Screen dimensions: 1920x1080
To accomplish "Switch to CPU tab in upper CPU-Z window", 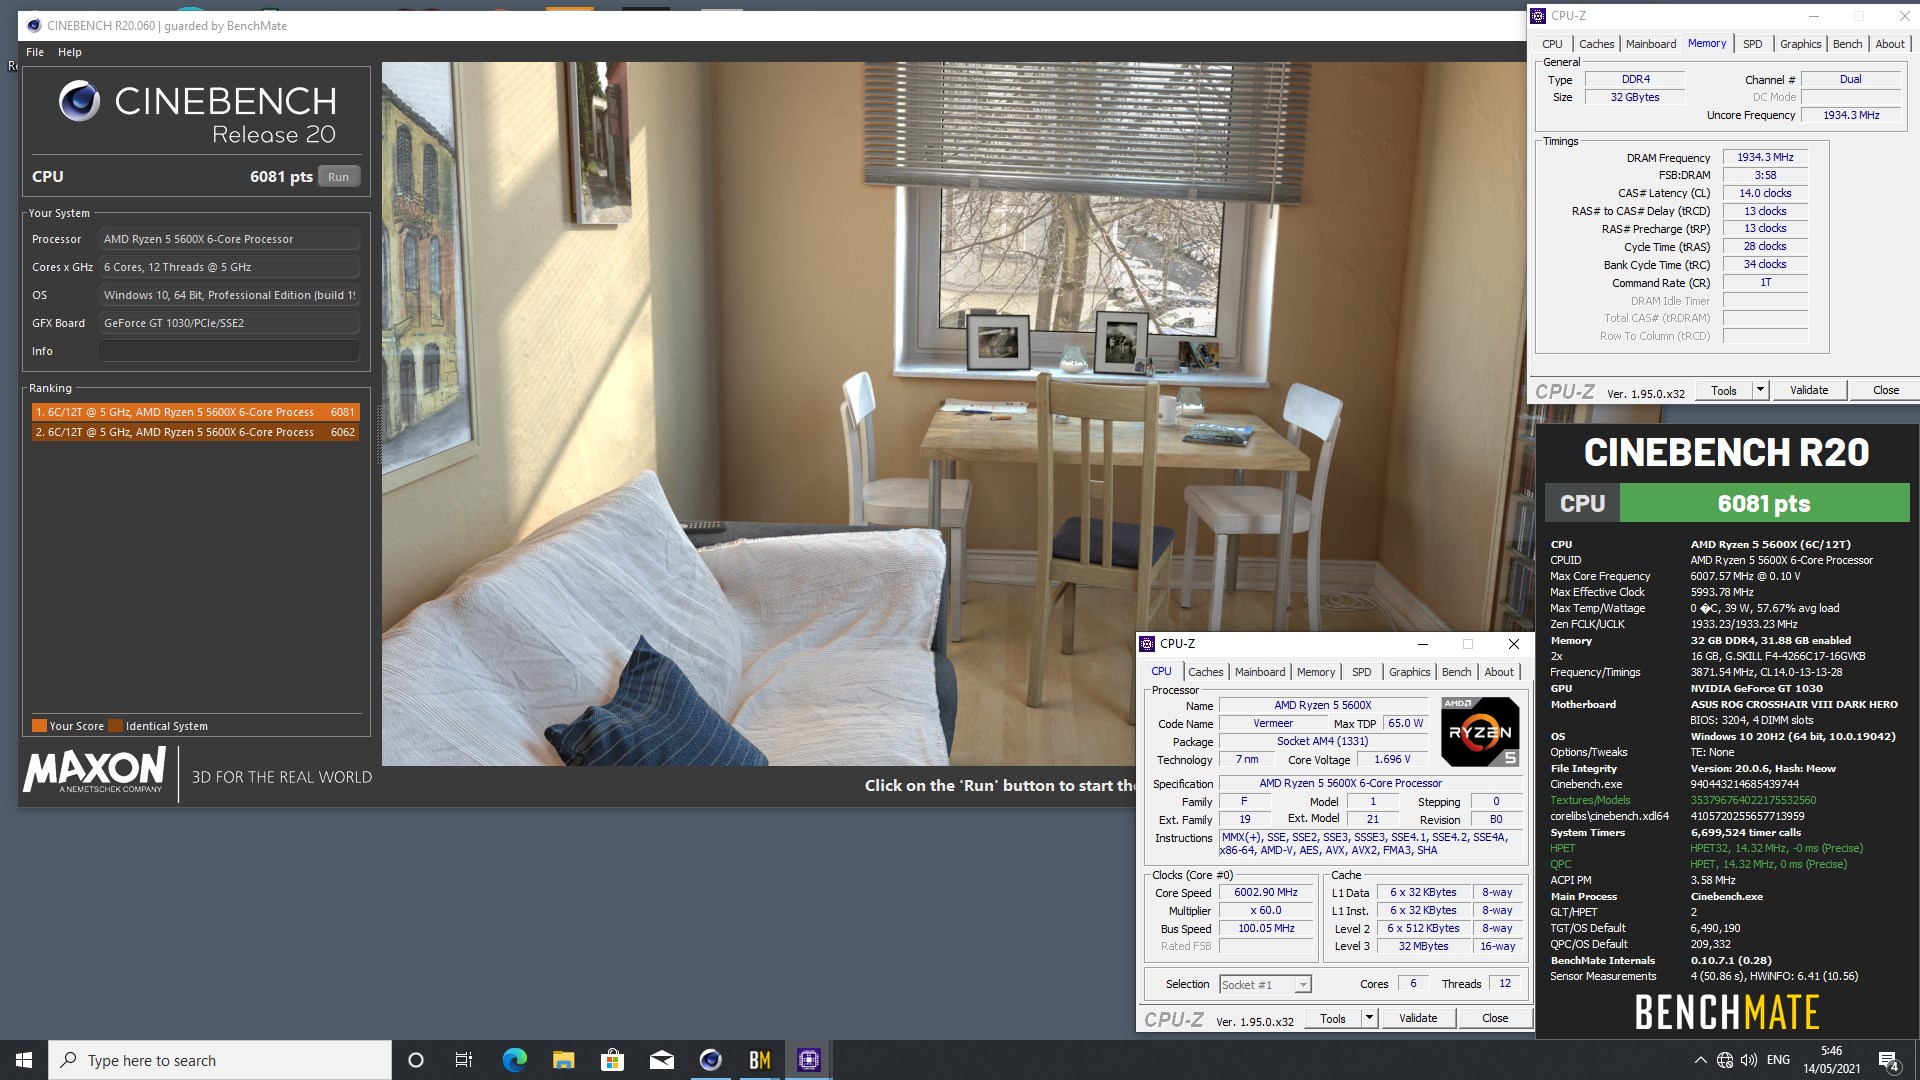I will 1552,44.
